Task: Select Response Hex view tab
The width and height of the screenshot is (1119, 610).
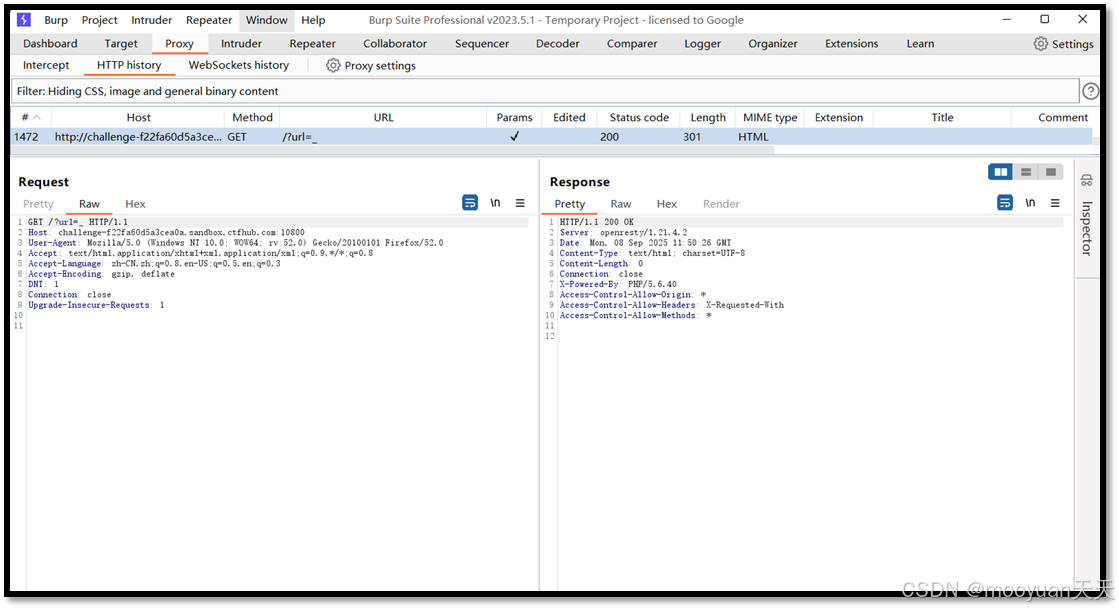Action: point(667,203)
